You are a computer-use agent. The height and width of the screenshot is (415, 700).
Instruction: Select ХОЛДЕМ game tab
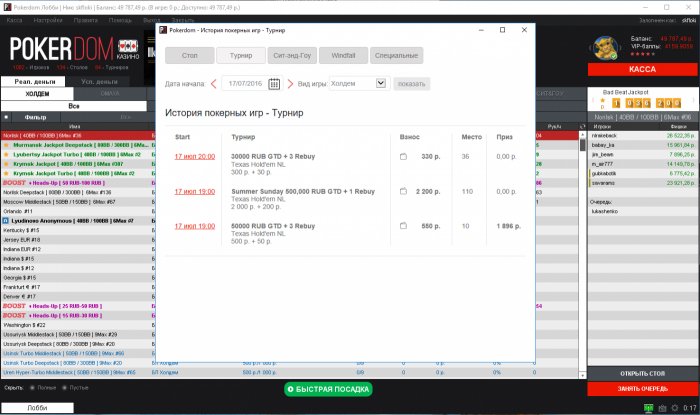(x=37, y=94)
